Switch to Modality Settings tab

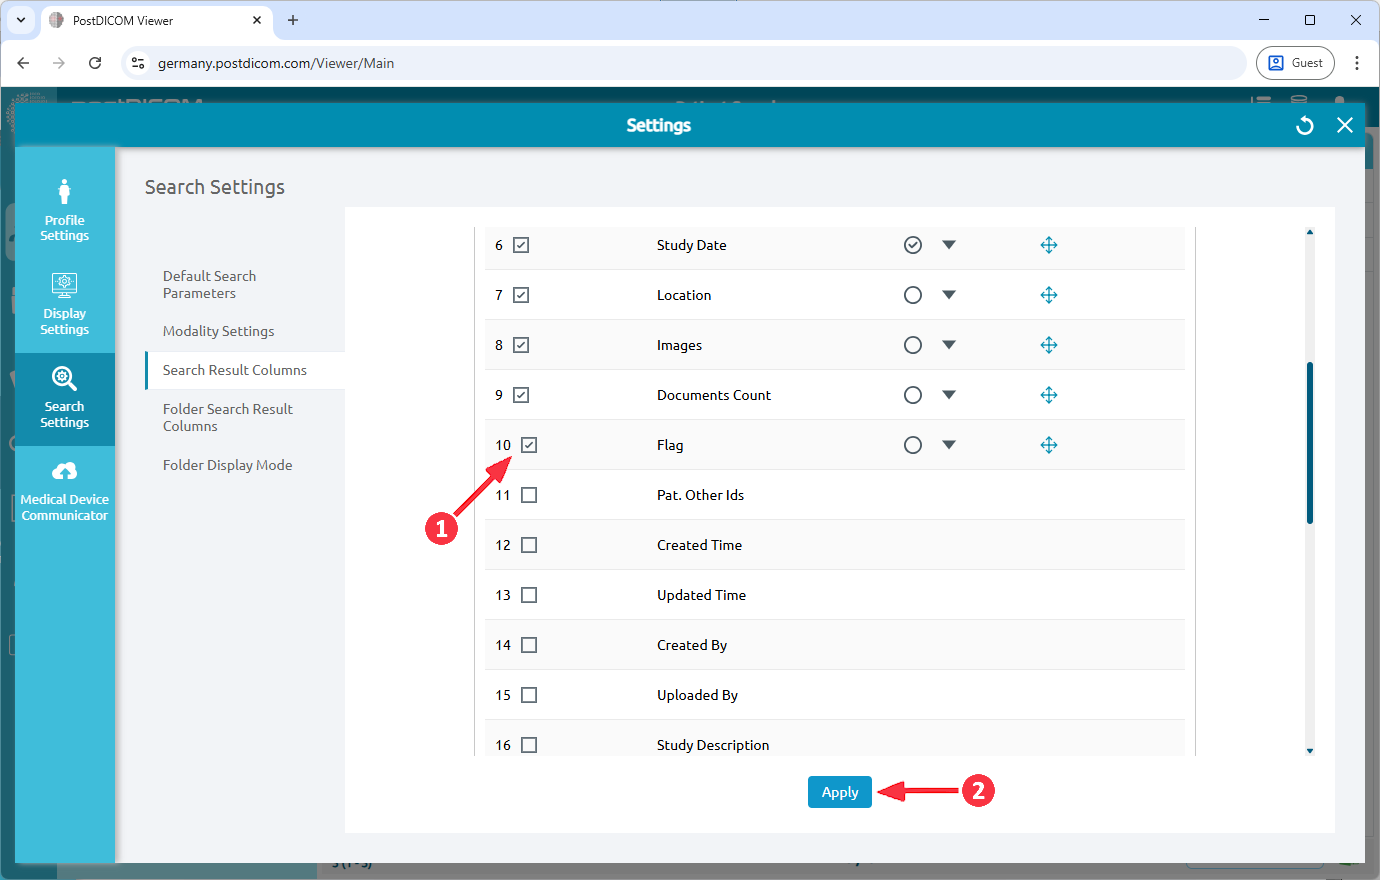click(218, 331)
